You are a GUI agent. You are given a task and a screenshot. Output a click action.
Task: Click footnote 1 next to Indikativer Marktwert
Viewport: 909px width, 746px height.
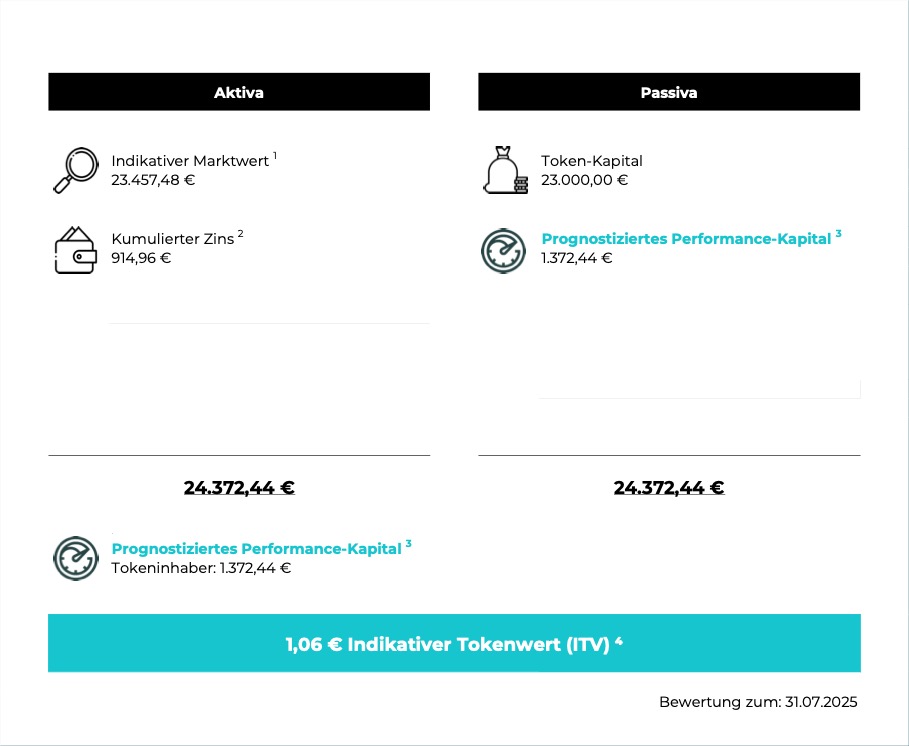pos(275,155)
